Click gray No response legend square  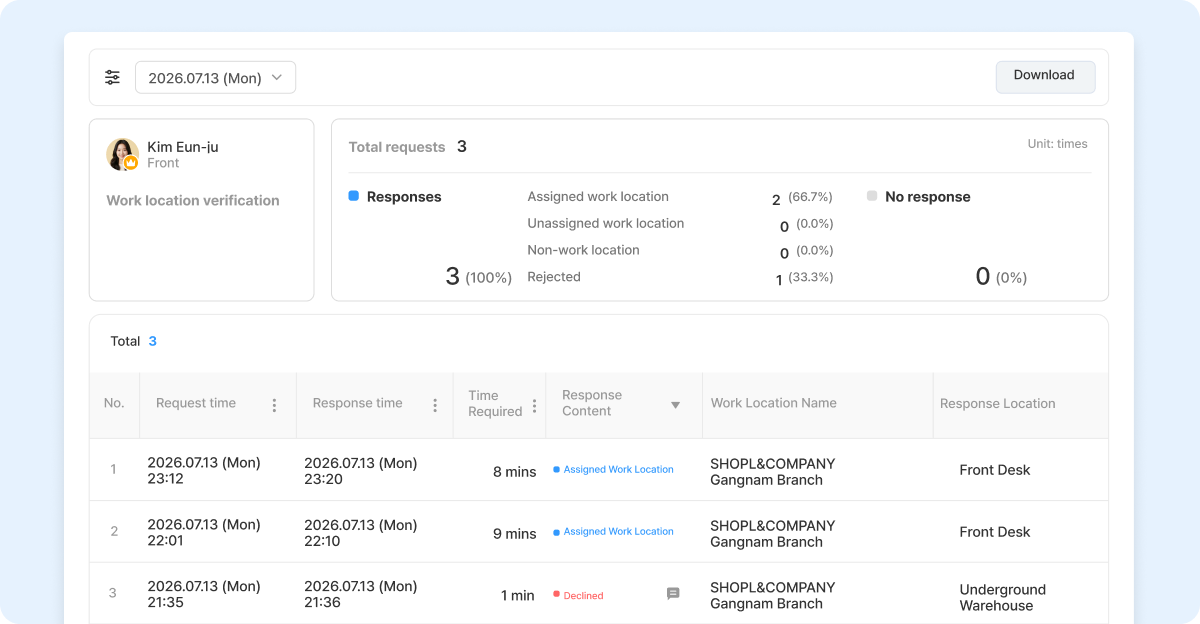point(872,196)
